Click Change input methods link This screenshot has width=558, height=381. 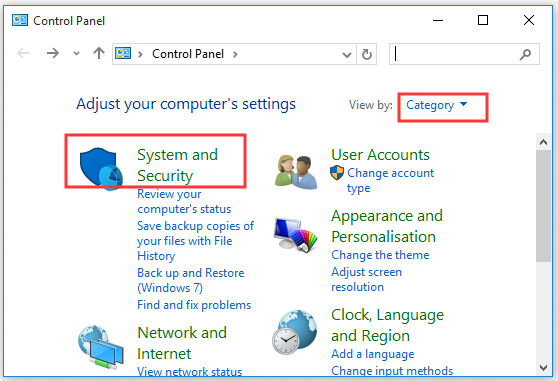tap(392, 371)
